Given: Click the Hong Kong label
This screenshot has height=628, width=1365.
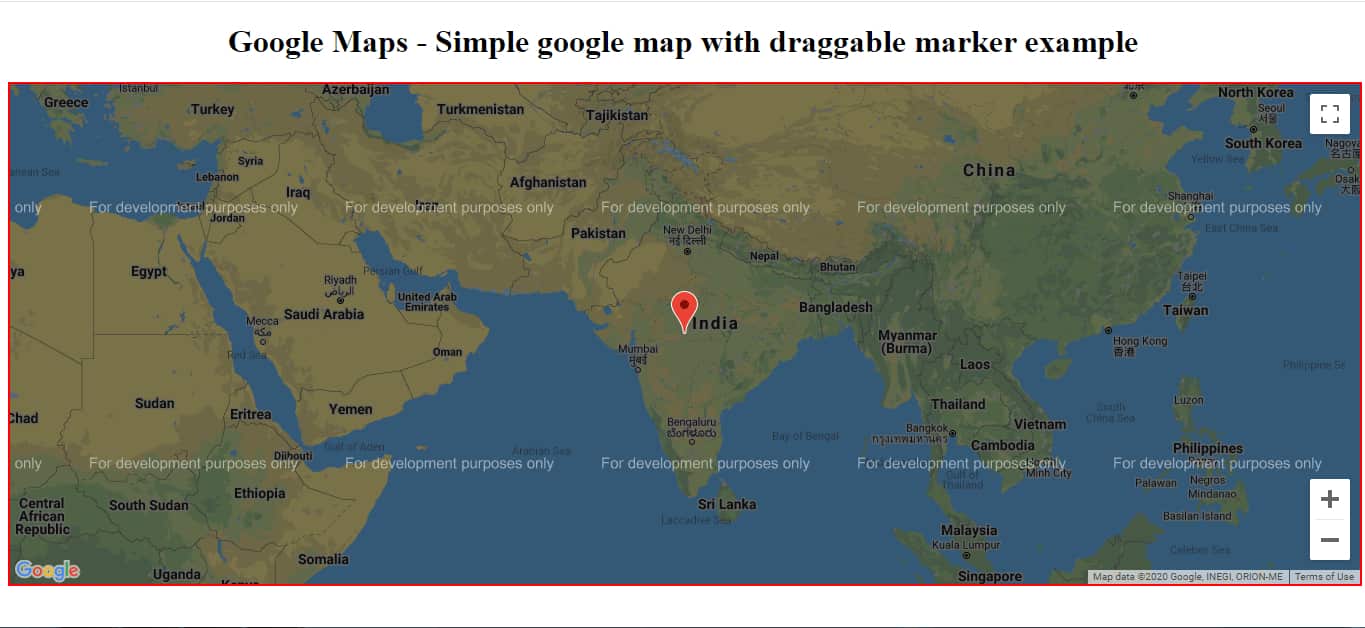Looking at the screenshot, I should point(1139,346).
